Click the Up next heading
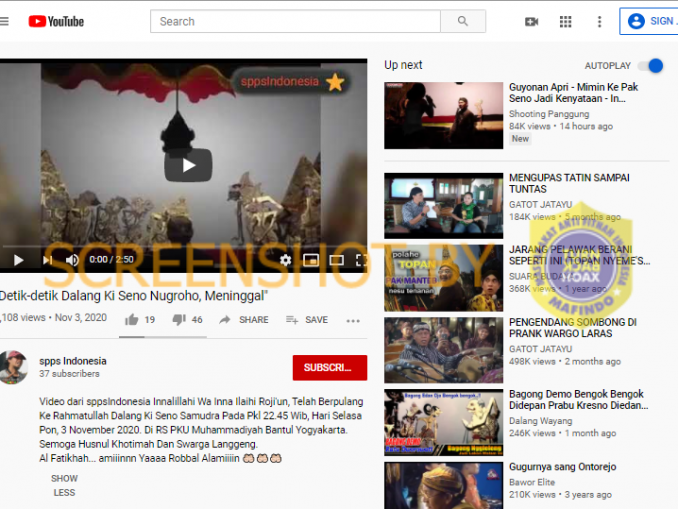 (403, 65)
